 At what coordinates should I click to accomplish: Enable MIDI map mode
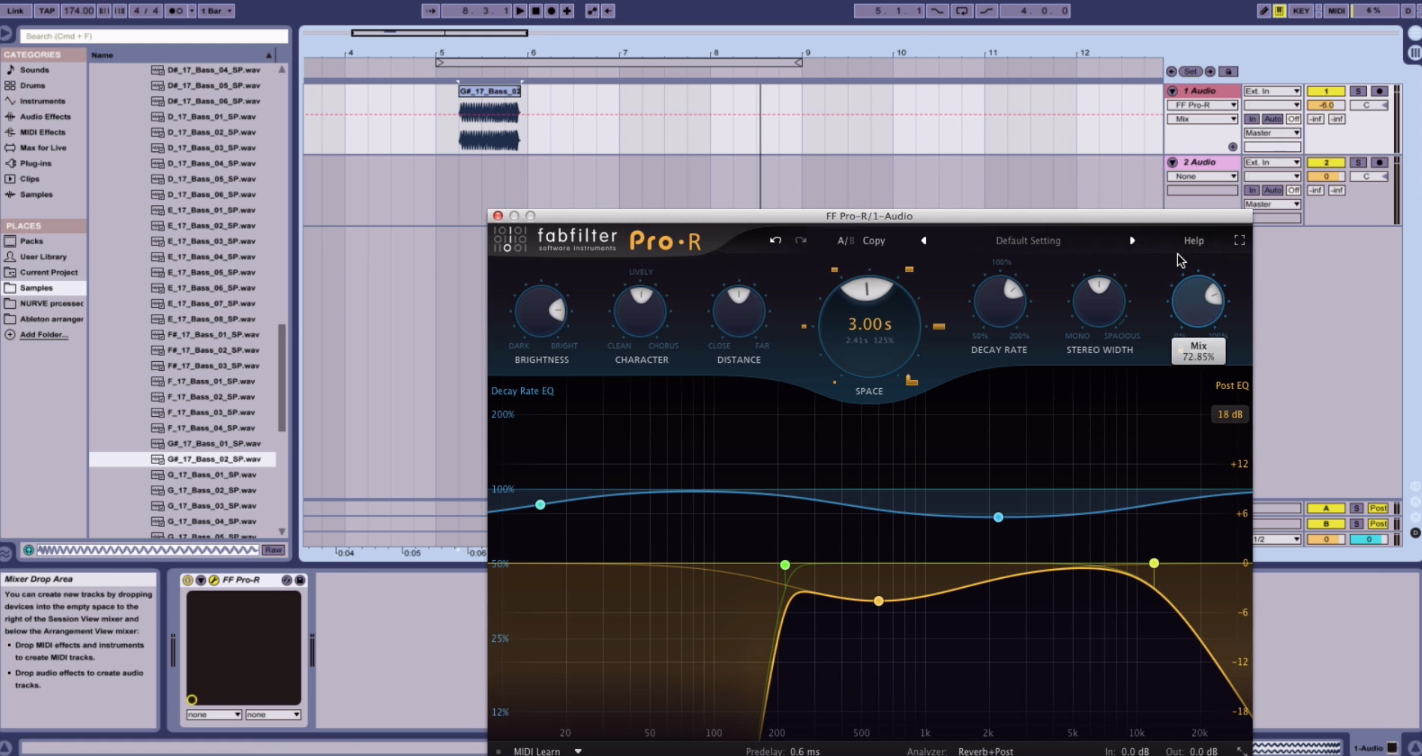1337,11
